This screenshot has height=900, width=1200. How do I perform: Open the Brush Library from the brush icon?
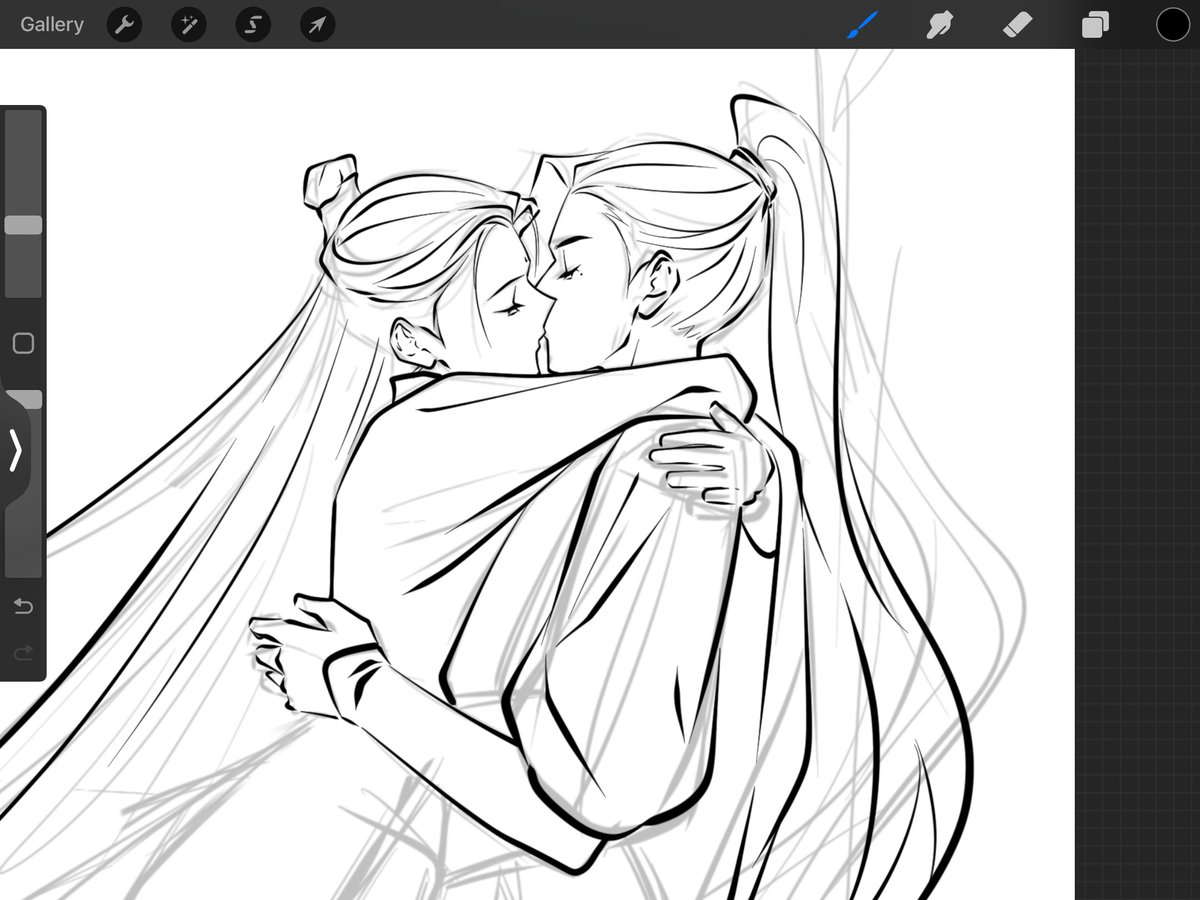tap(862, 24)
